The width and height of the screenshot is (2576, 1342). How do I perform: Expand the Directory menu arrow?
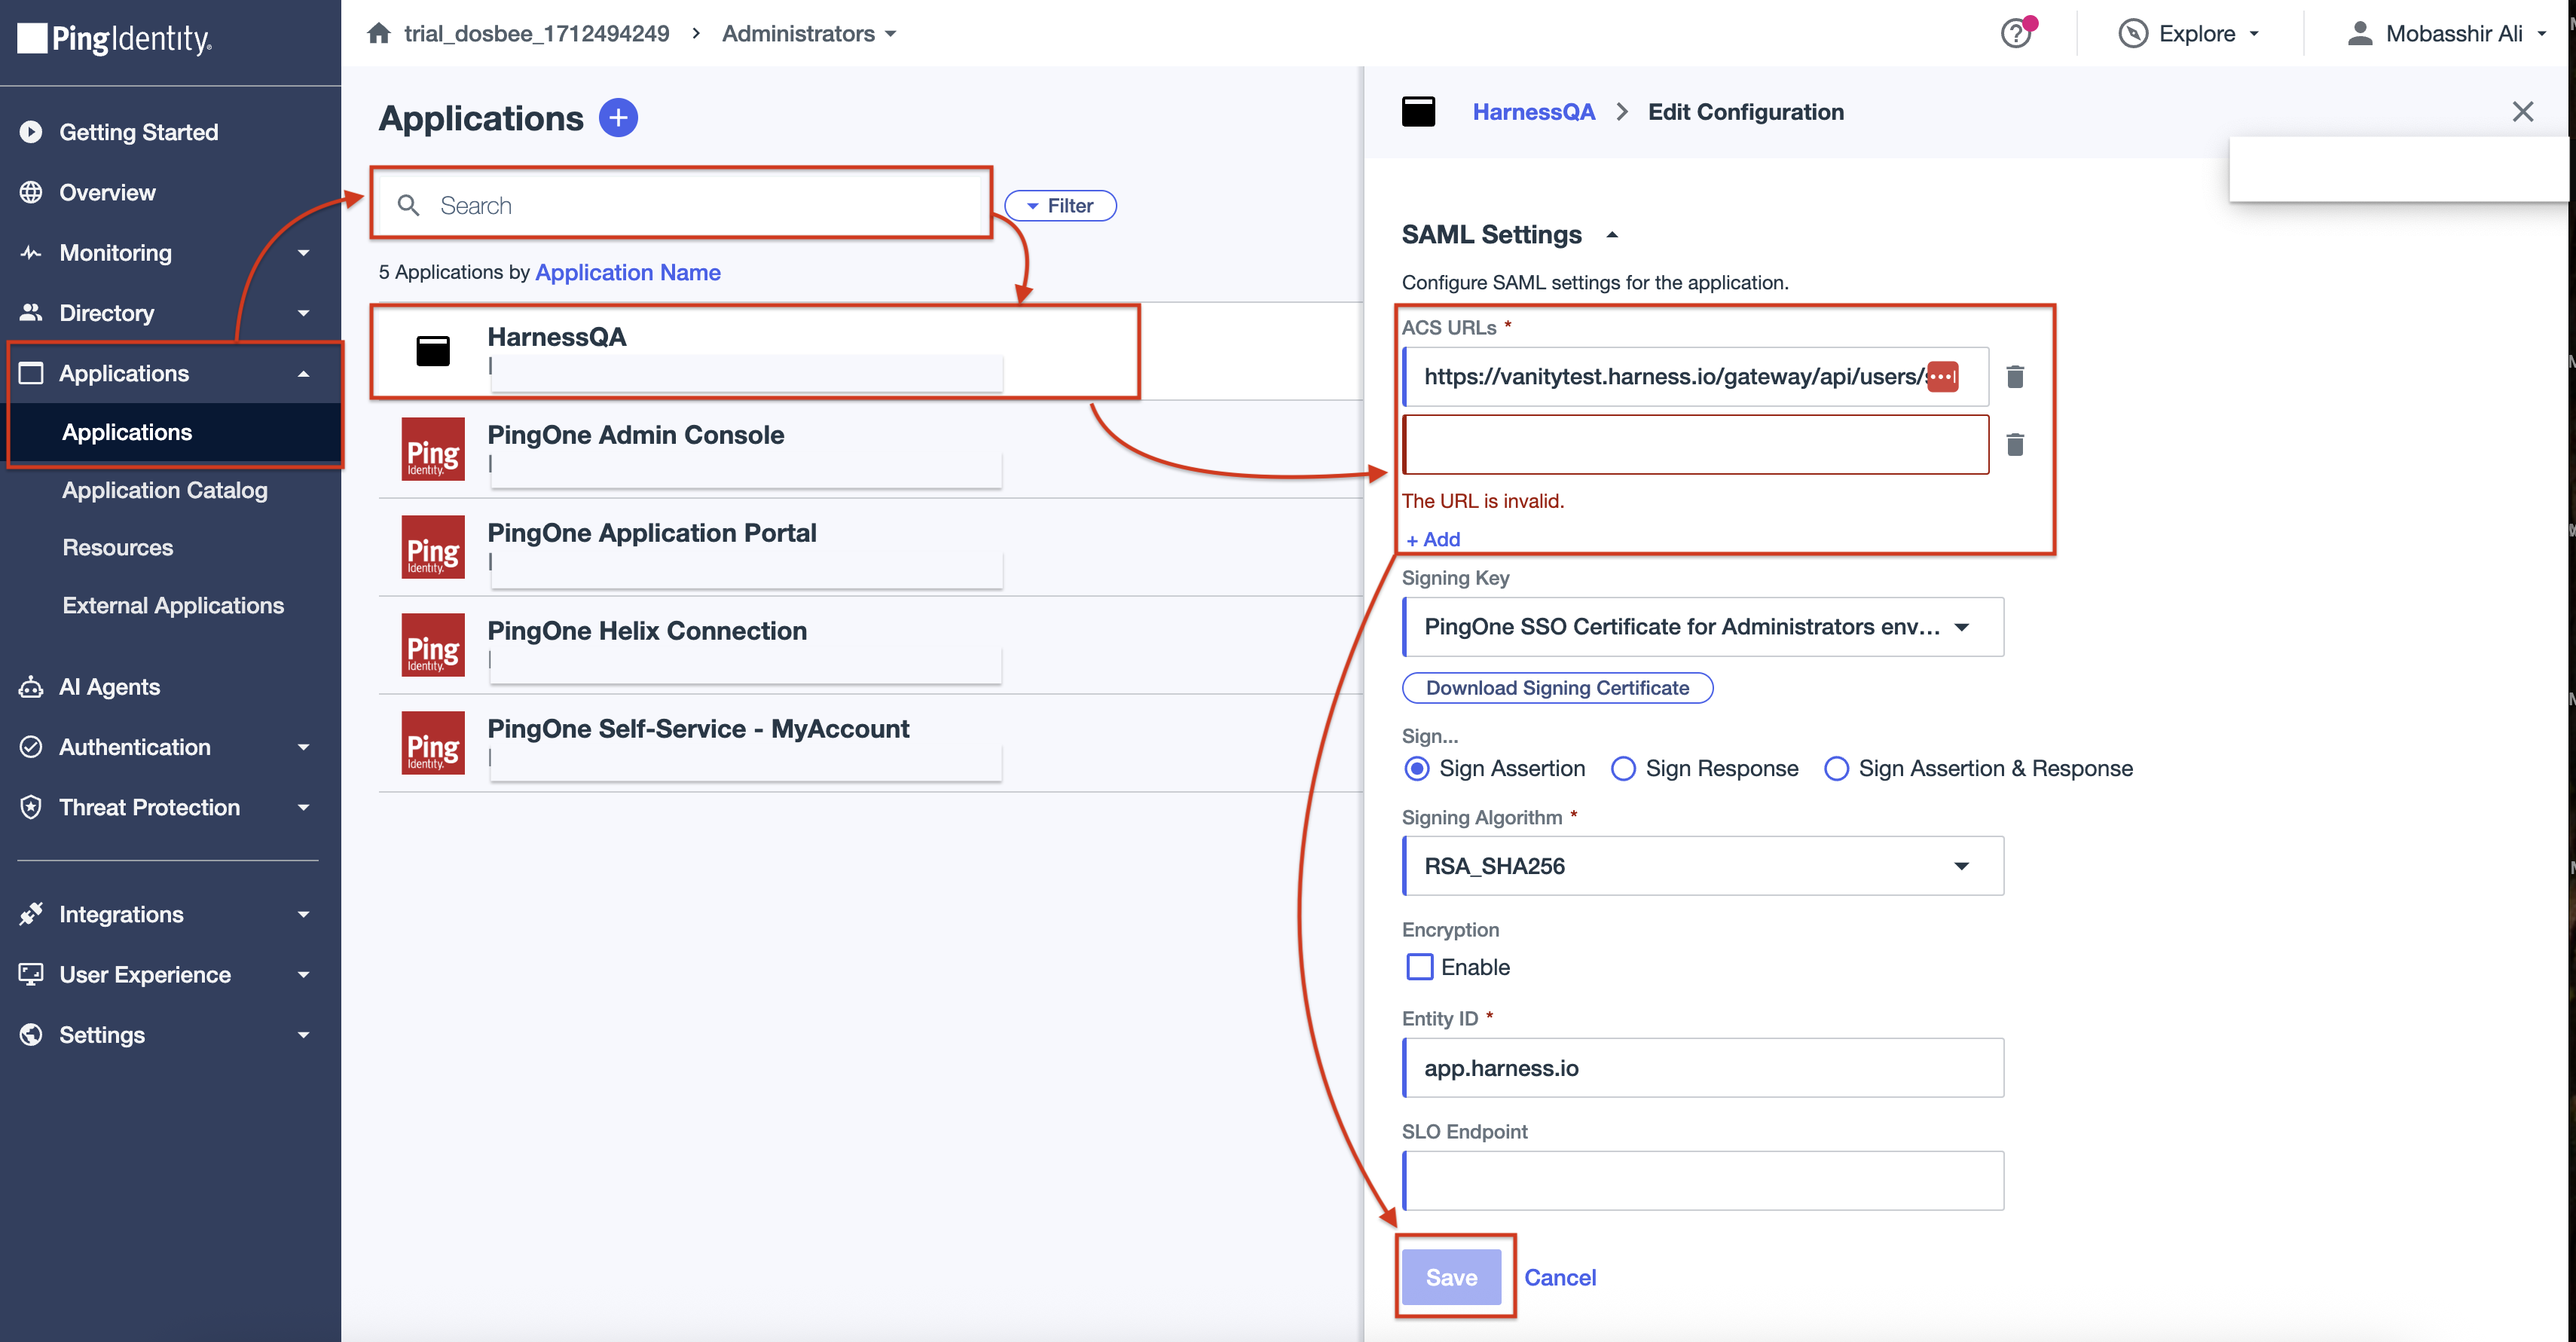[x=303, y=313]
